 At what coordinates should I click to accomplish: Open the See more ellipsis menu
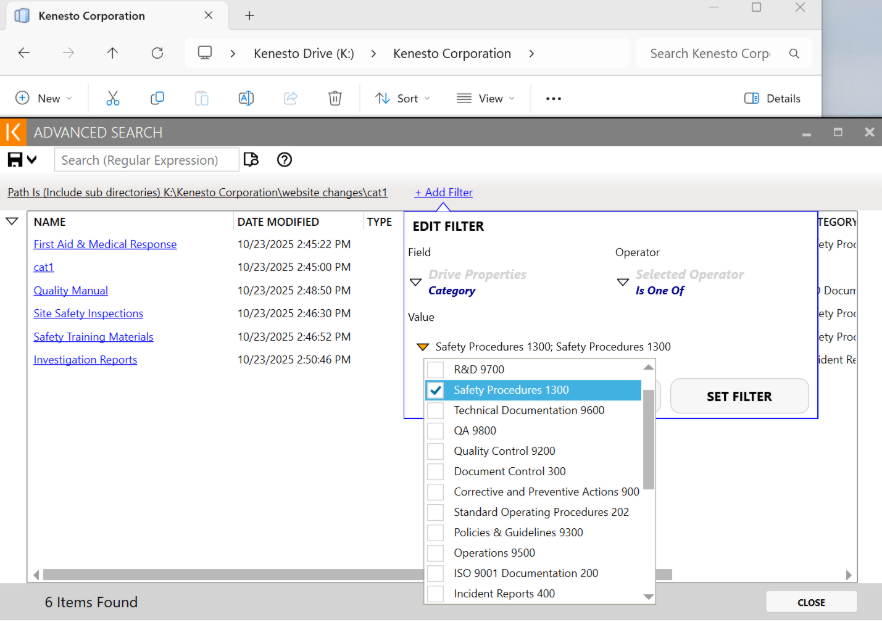[x=554, y=98]
